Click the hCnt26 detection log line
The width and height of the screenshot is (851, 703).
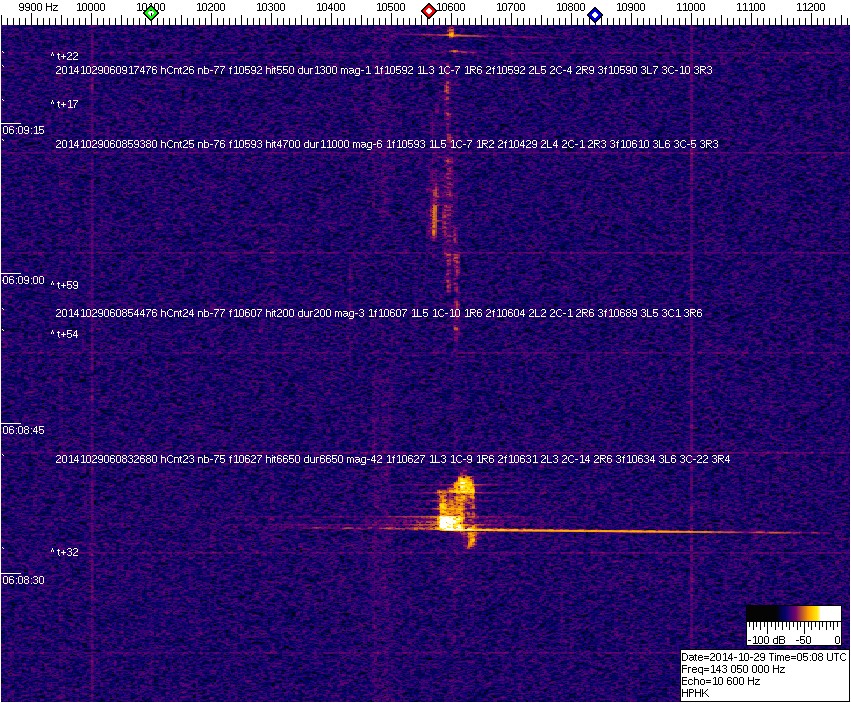(383, 71)
